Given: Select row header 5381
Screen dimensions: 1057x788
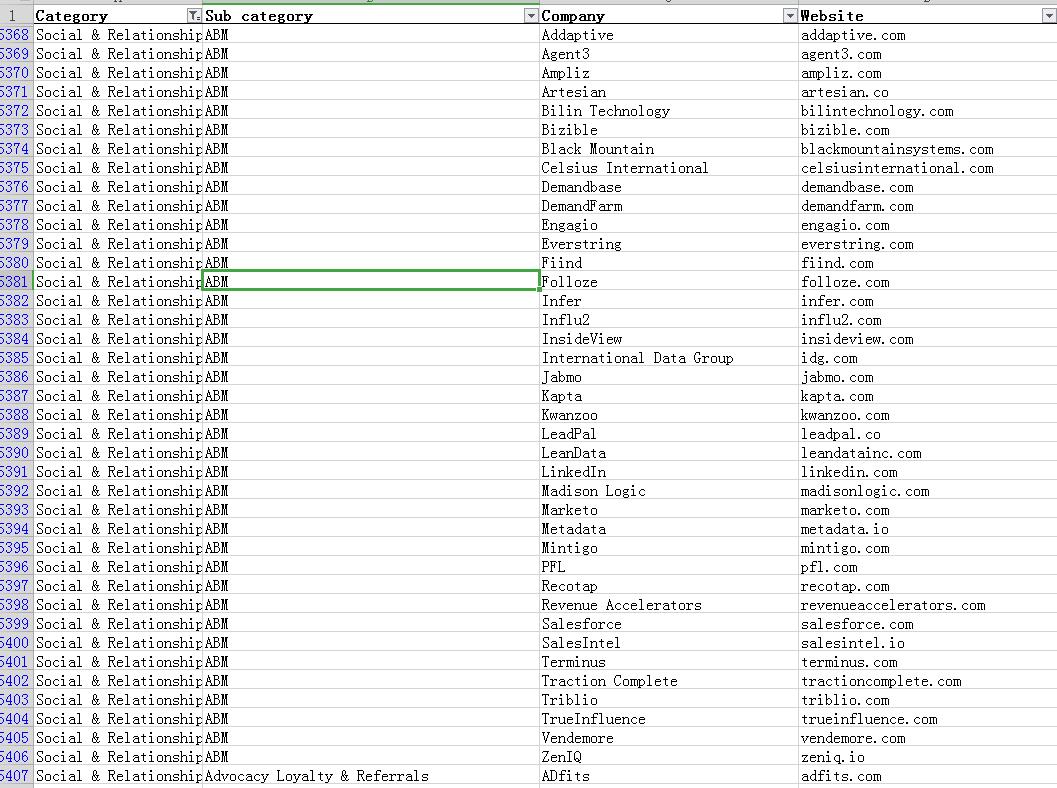Looking at the screenshot, I should tap(16, 282).
